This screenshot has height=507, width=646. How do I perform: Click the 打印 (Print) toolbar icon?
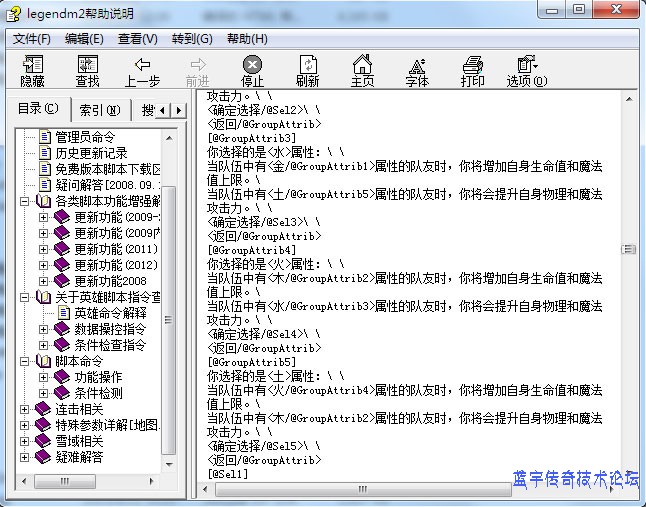(x=472, y=70)
